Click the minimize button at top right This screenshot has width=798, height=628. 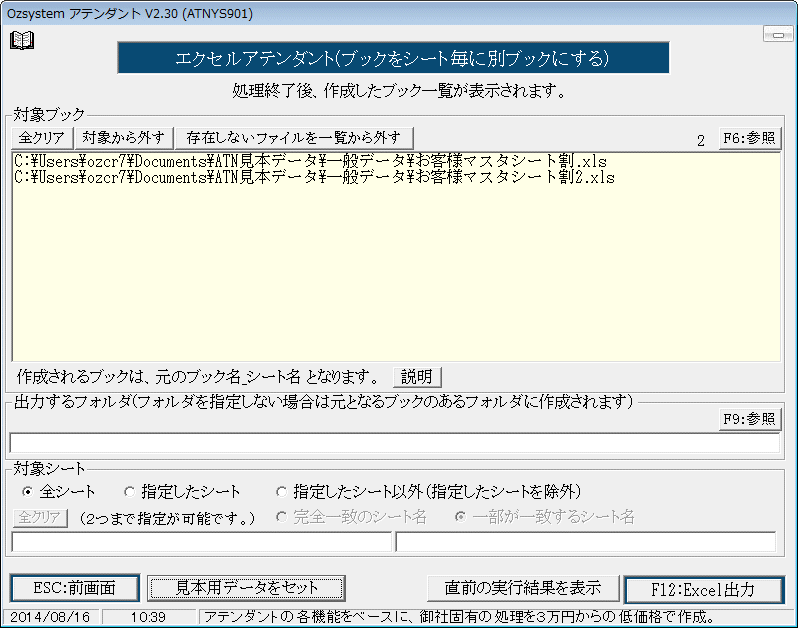point(778,35)
